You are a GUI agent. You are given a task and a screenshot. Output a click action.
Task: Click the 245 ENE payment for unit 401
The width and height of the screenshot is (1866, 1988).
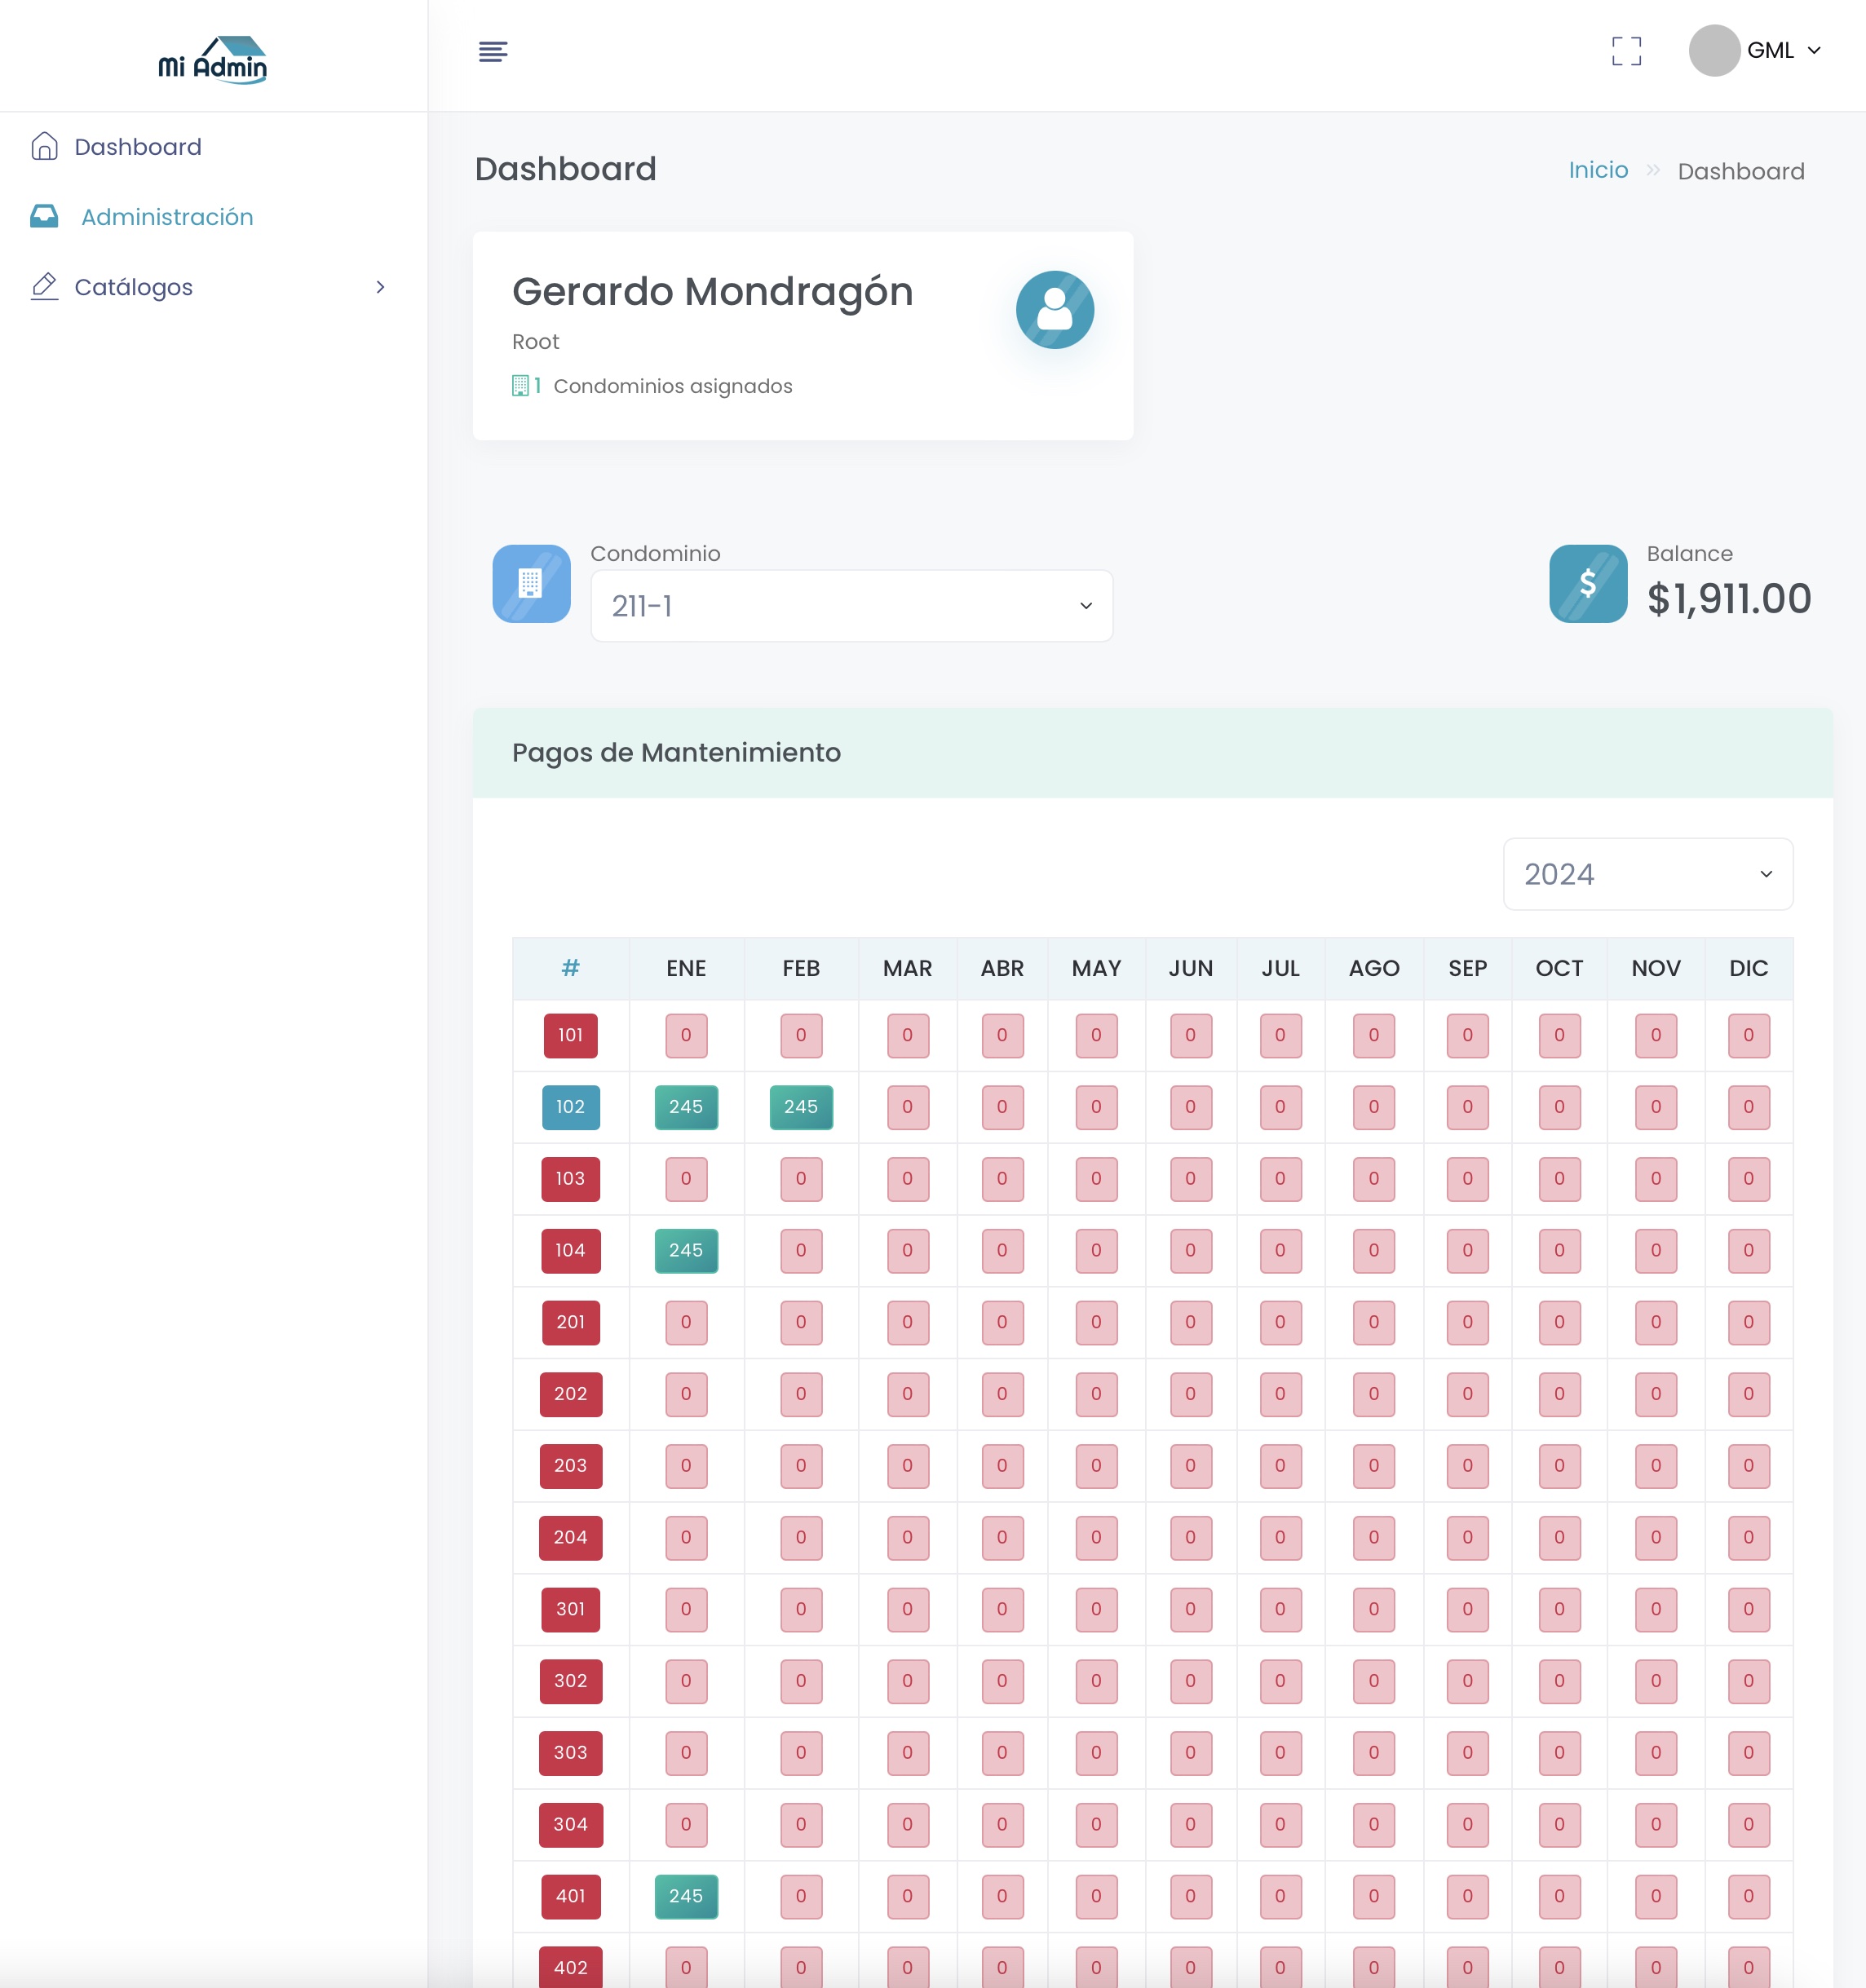point(685,1896)
